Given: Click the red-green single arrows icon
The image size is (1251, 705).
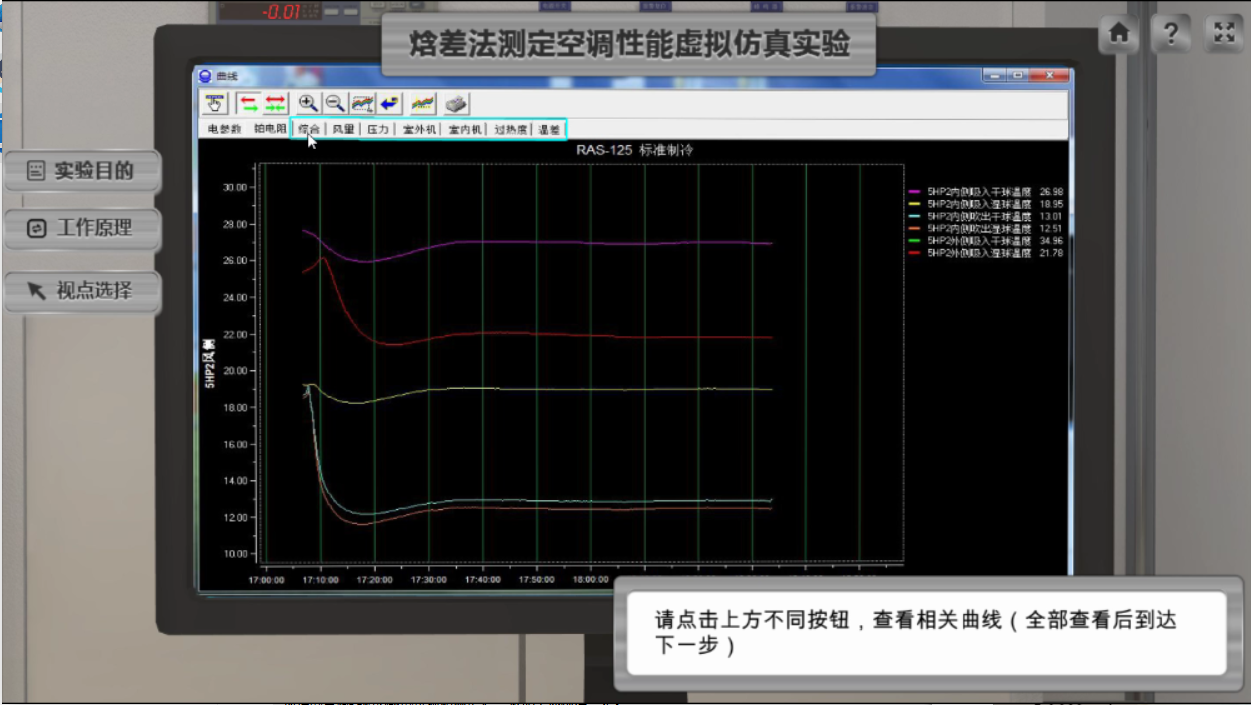Looking at the screenshot, I should pos(249,103).
